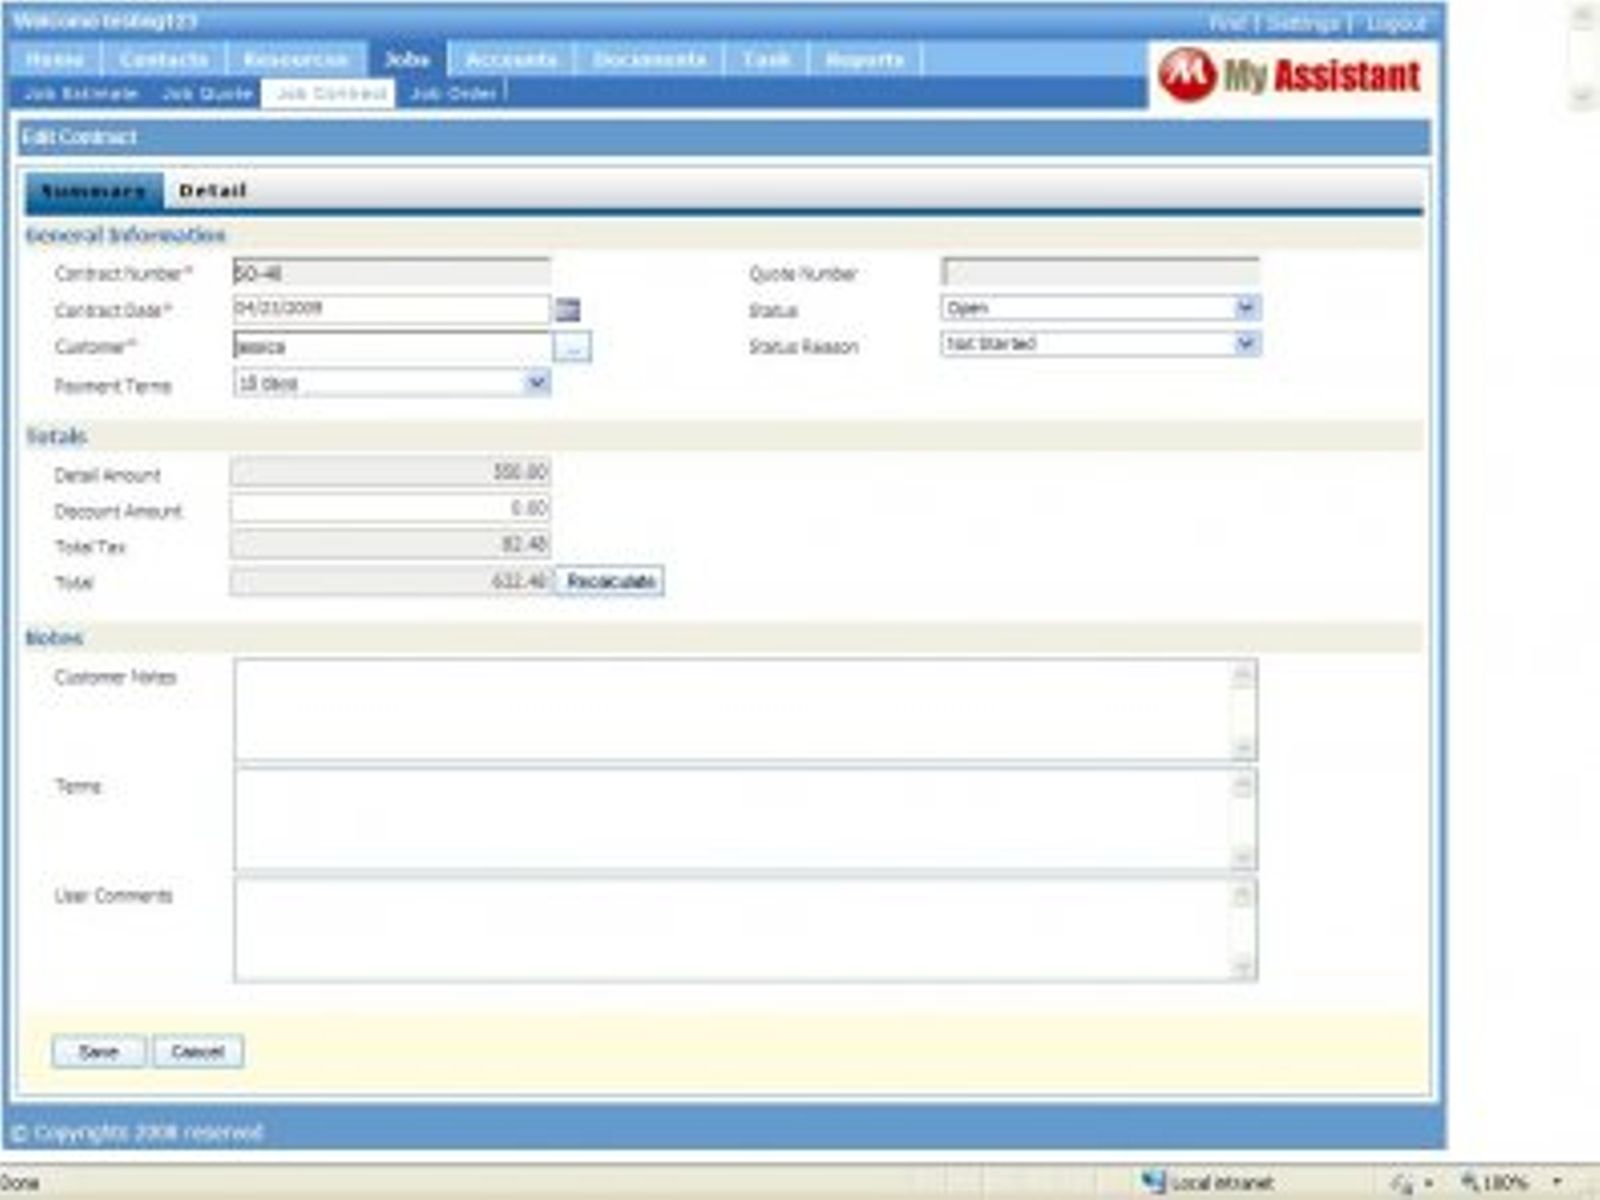Image resolution: width=1600 pixels, height=1200 pixels.
Task: Expand the Status Reason dropdown
Action: coord(1246,343)
